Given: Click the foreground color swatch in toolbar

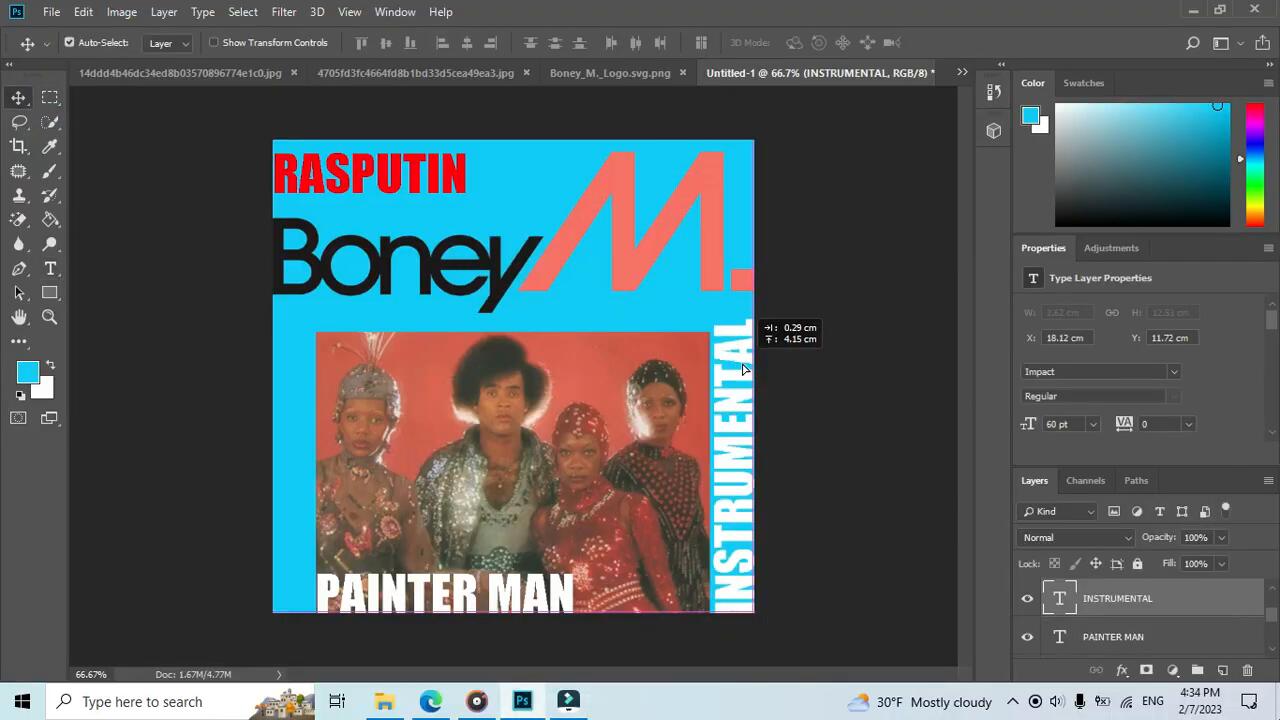Looking at the screenshot, I should (26, 372).
